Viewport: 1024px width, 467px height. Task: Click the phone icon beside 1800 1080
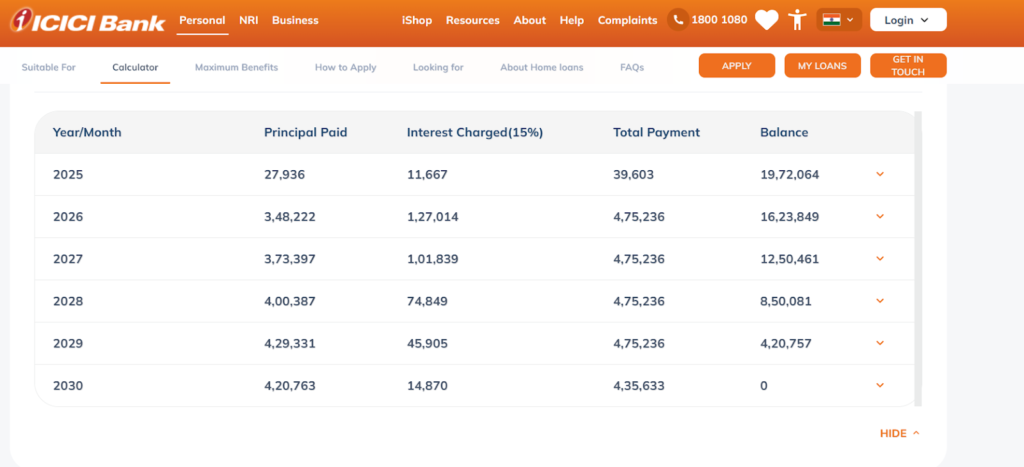(x=678, y=20)
